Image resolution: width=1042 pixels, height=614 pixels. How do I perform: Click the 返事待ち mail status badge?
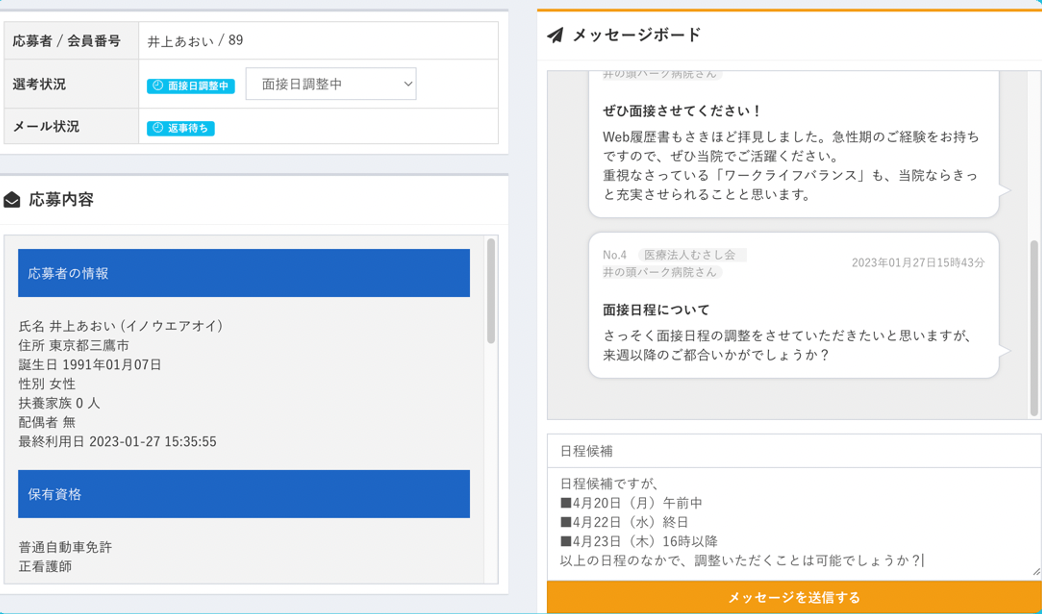pos(181,128)
